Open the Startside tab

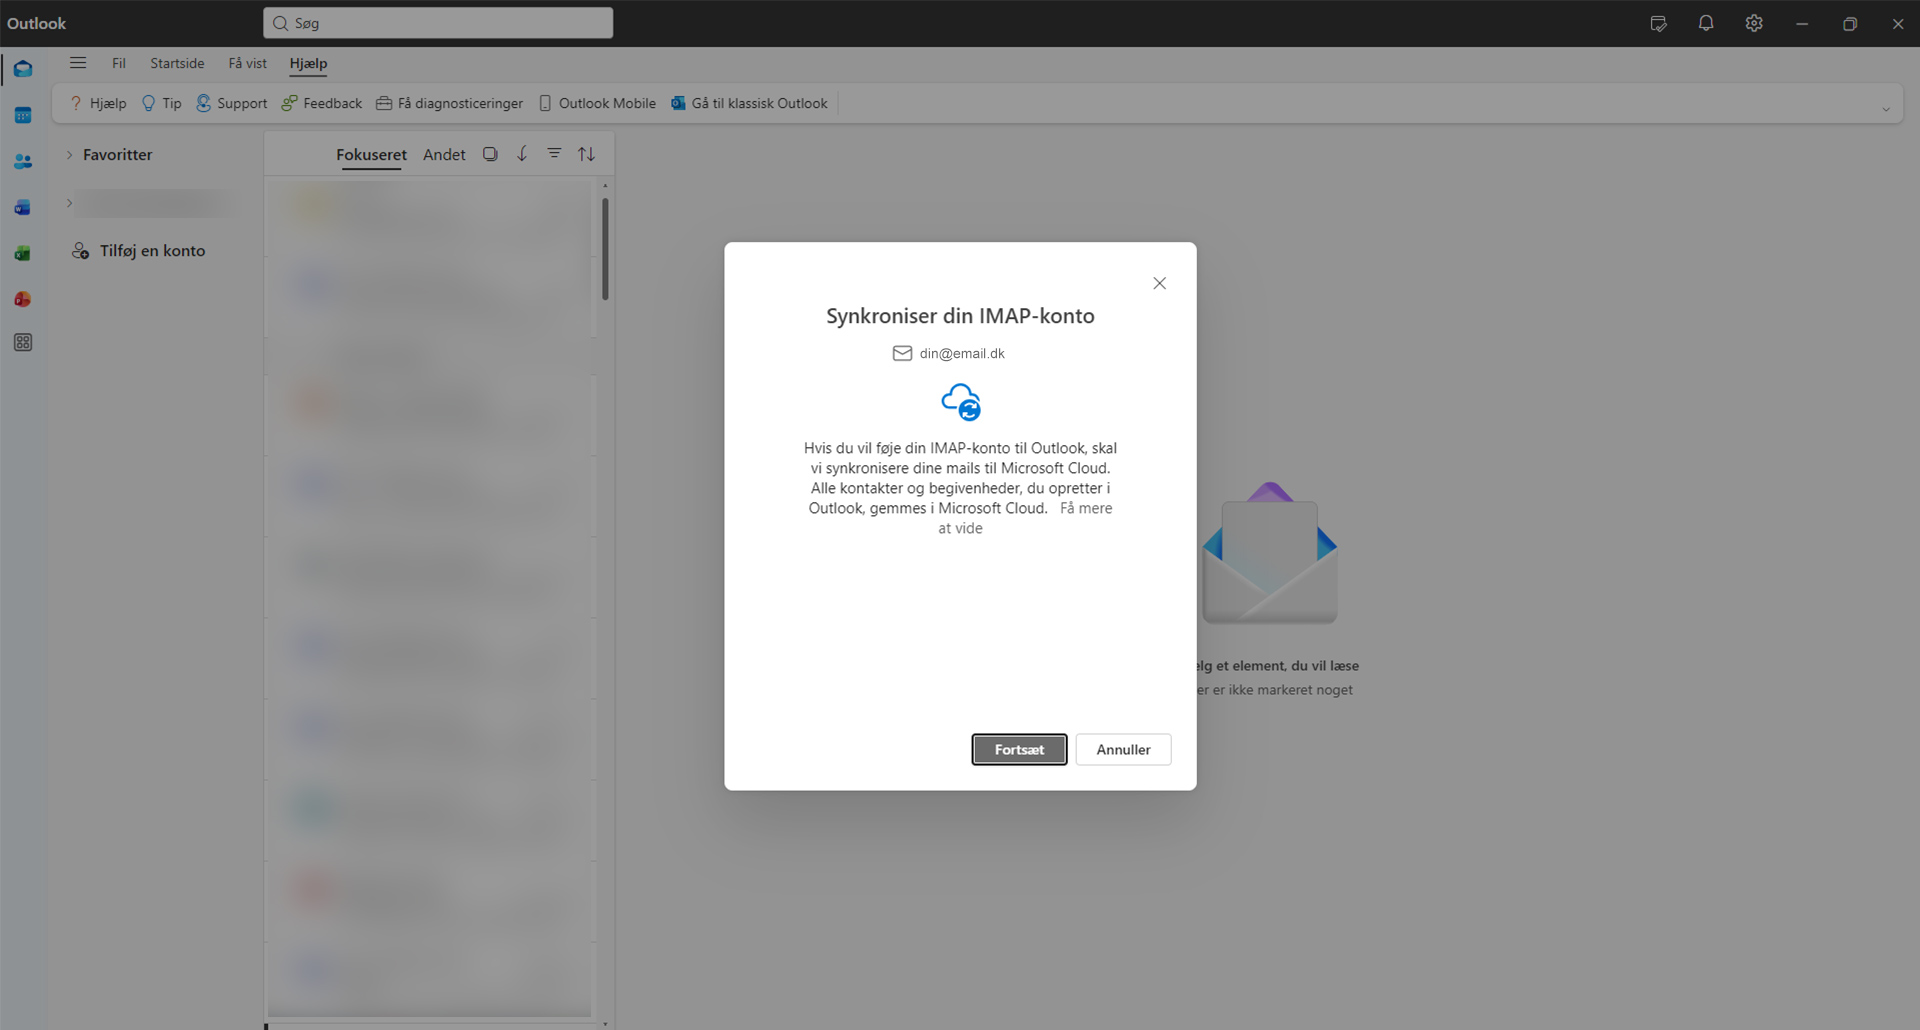coord(177,63)
